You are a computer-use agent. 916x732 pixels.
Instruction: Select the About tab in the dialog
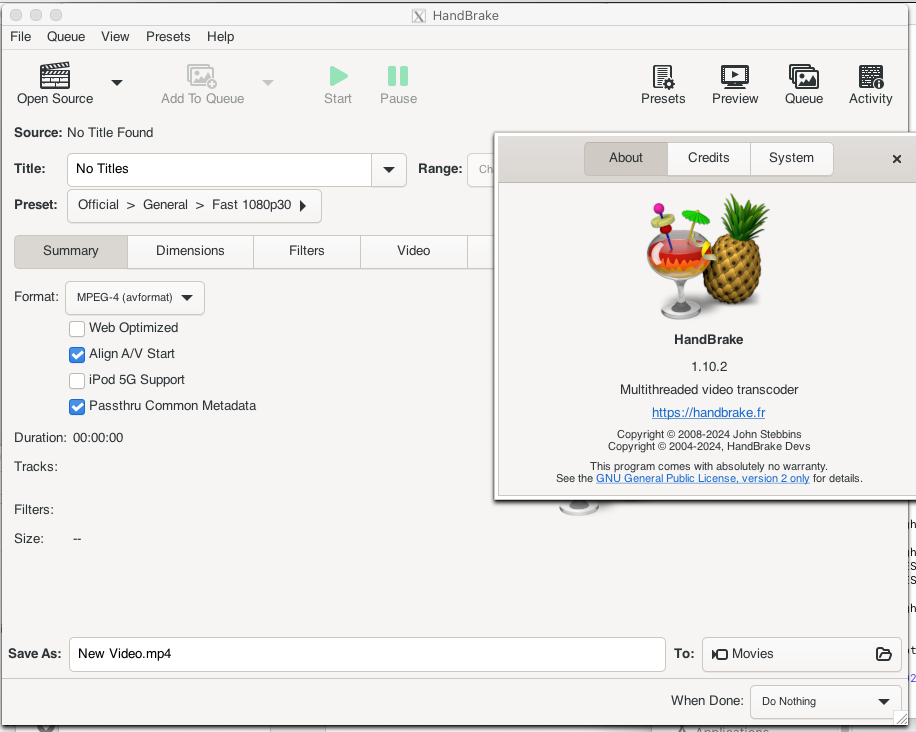(x=626, y=158)
